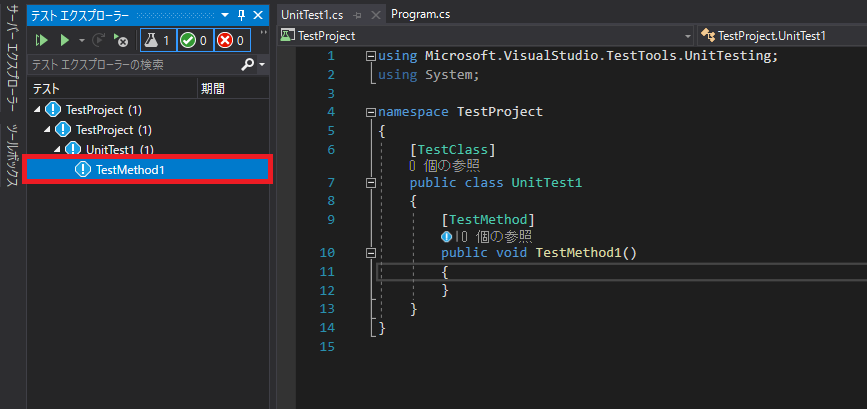Collapse the namespace TestProject code block

pos(372,112)
